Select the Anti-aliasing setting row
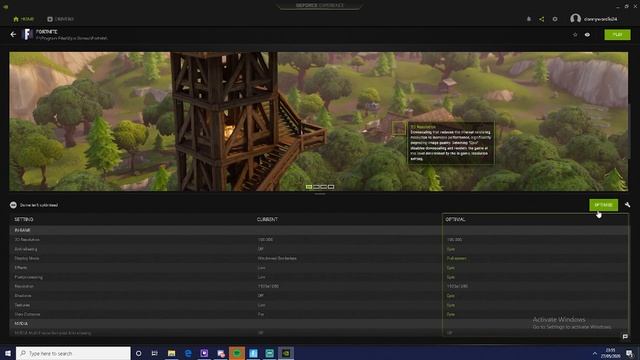 (318, 249)
